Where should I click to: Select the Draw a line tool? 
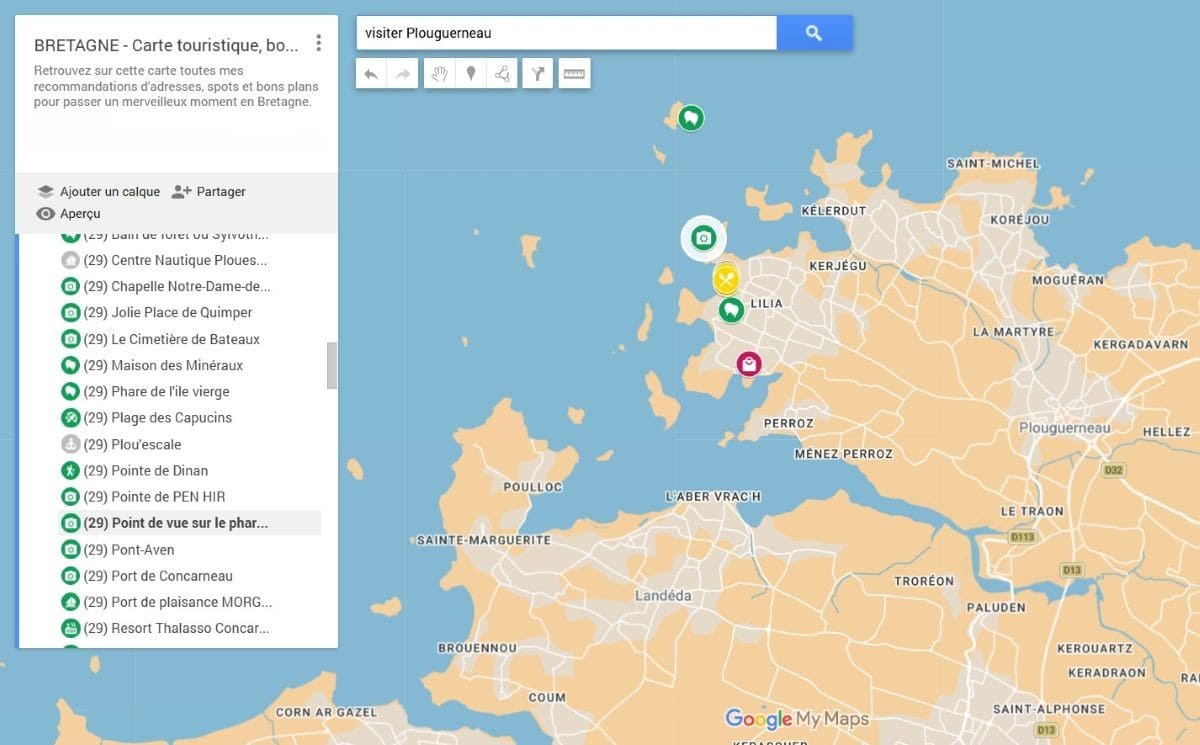502,74
